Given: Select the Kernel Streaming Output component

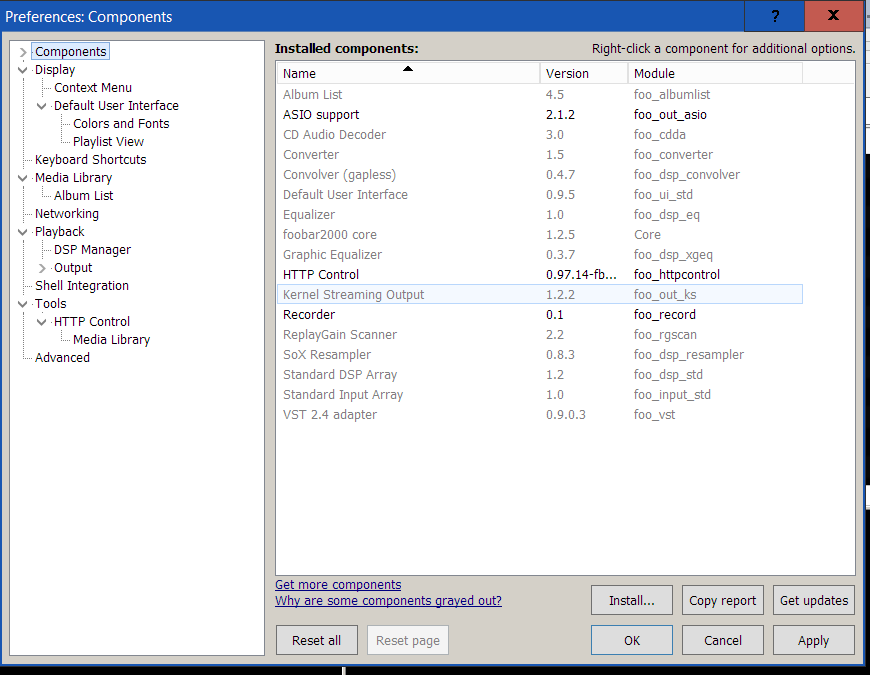Looking at the screenshot, I should click(540, 295).
